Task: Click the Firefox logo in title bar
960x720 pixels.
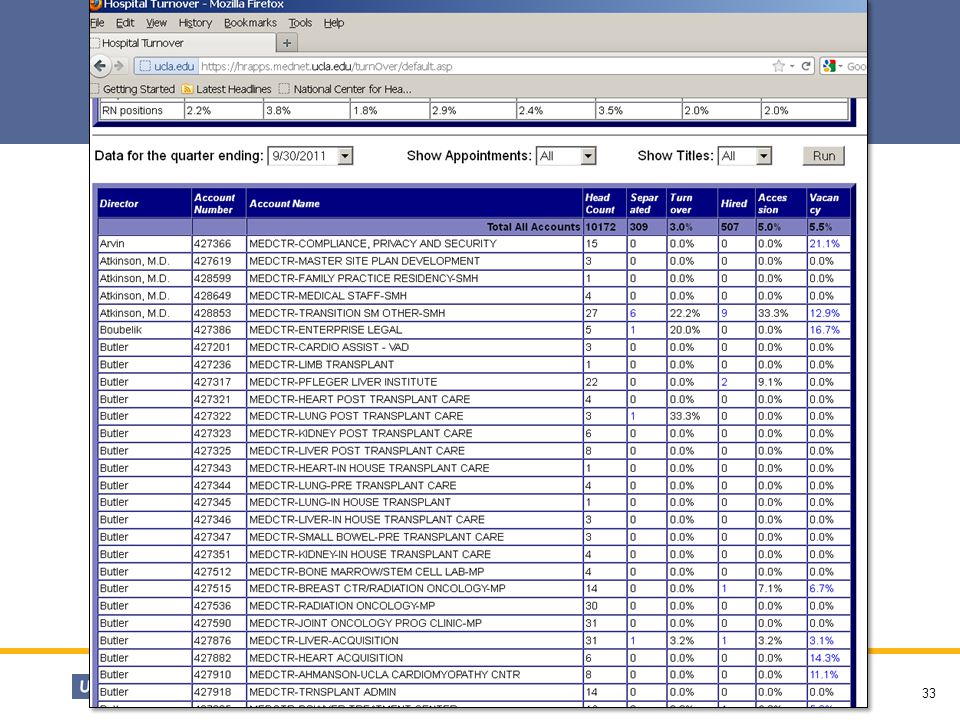Action: [96, 5]
